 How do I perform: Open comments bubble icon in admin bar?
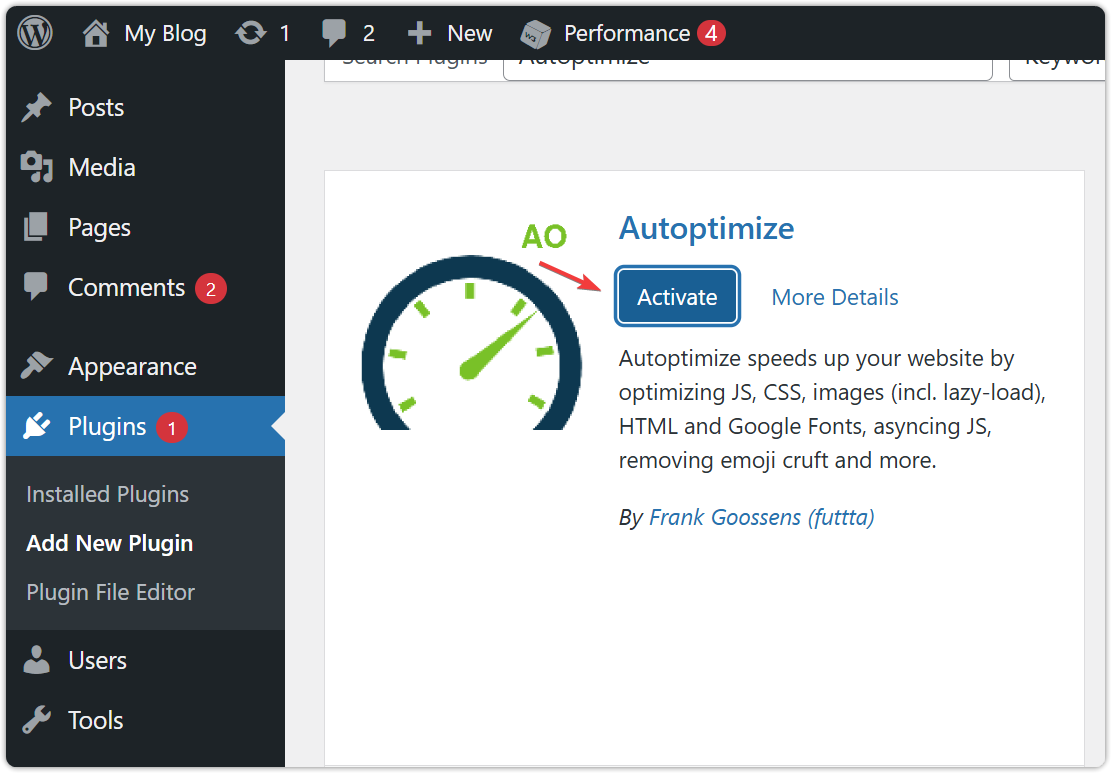(x=334, y=33)
